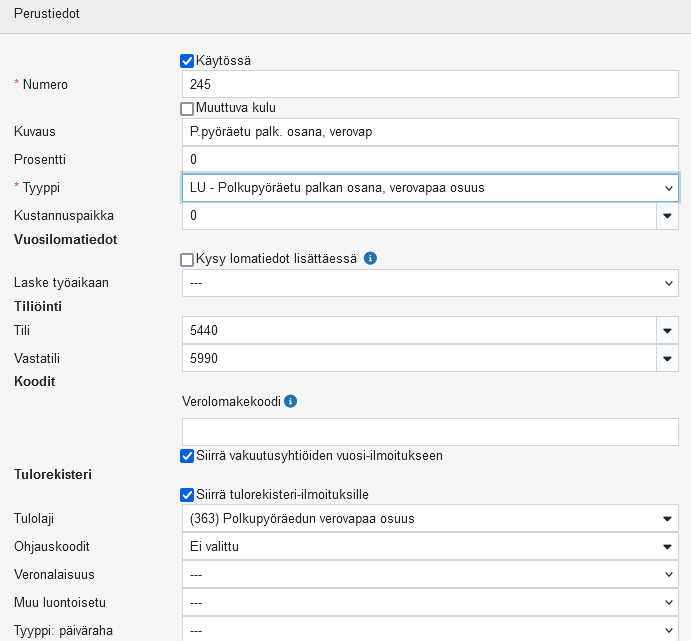Expand the Kustannuspaikka dropdown arrow
The width and height of the screenshot is (691, 641).
[667, 216]
